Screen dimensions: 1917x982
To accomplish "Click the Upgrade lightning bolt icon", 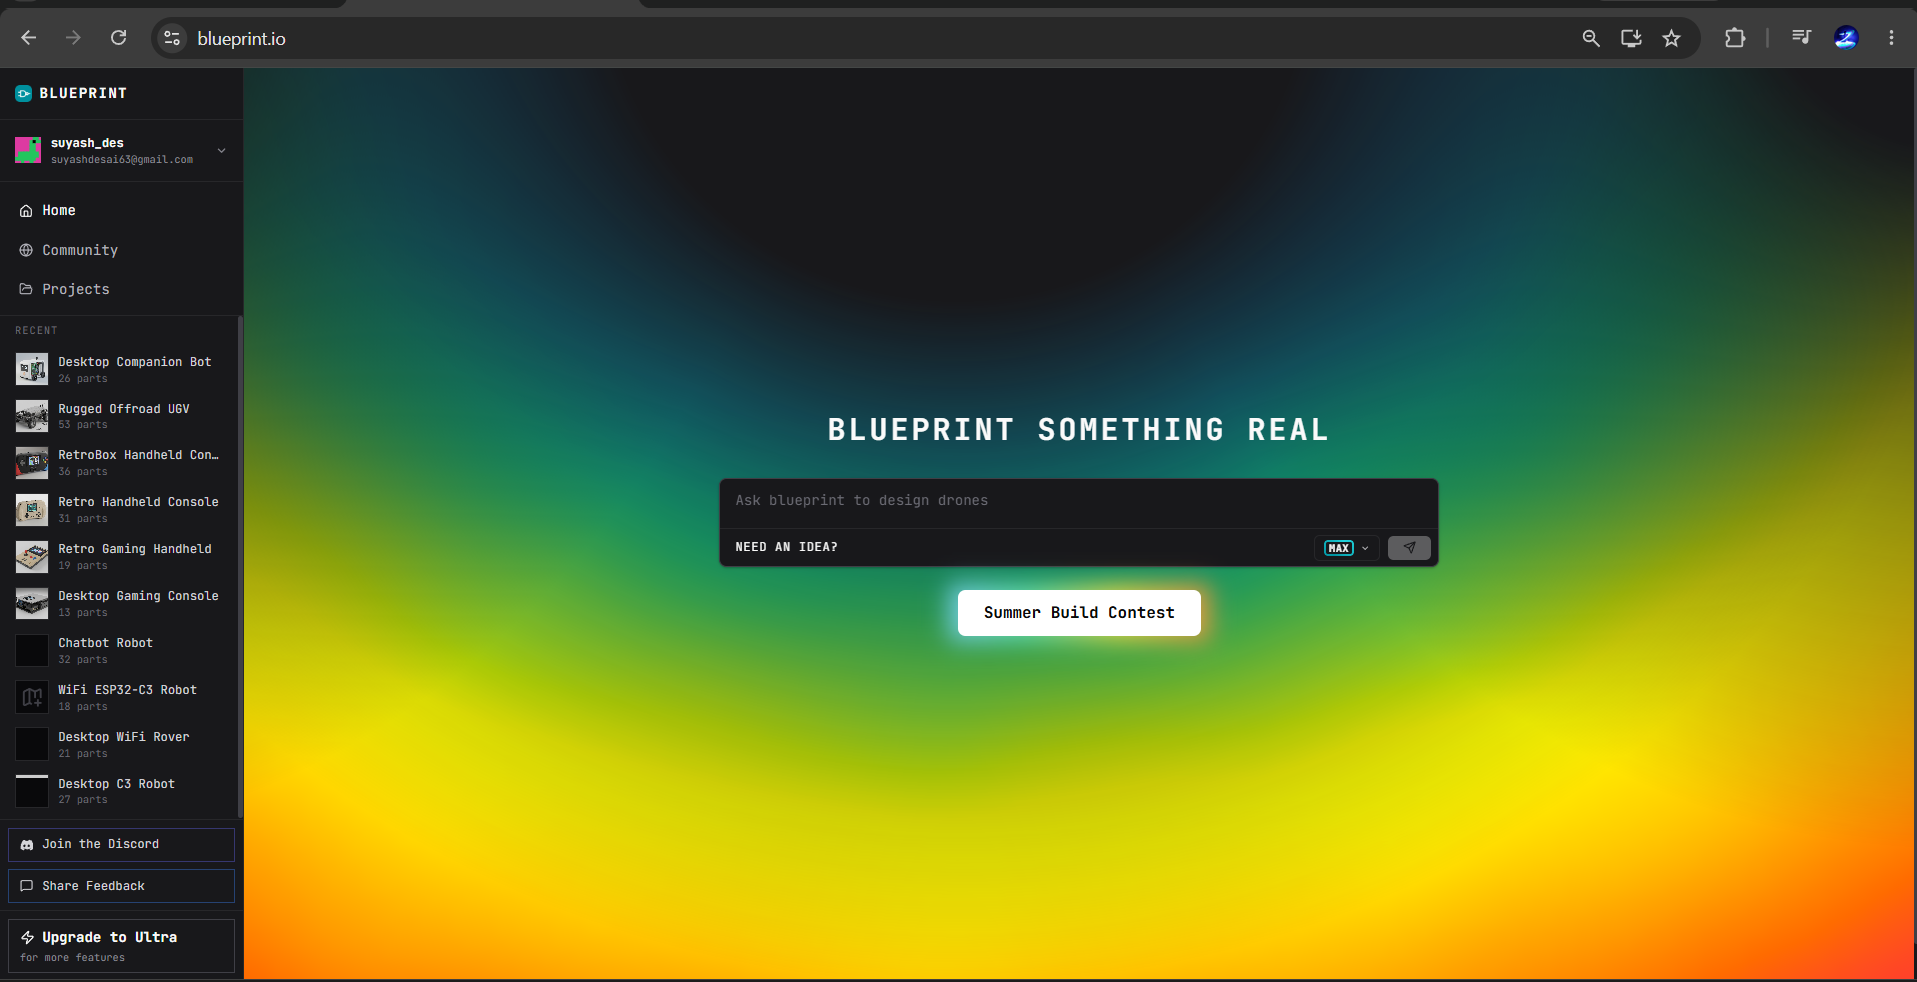I will click(27, 938).
